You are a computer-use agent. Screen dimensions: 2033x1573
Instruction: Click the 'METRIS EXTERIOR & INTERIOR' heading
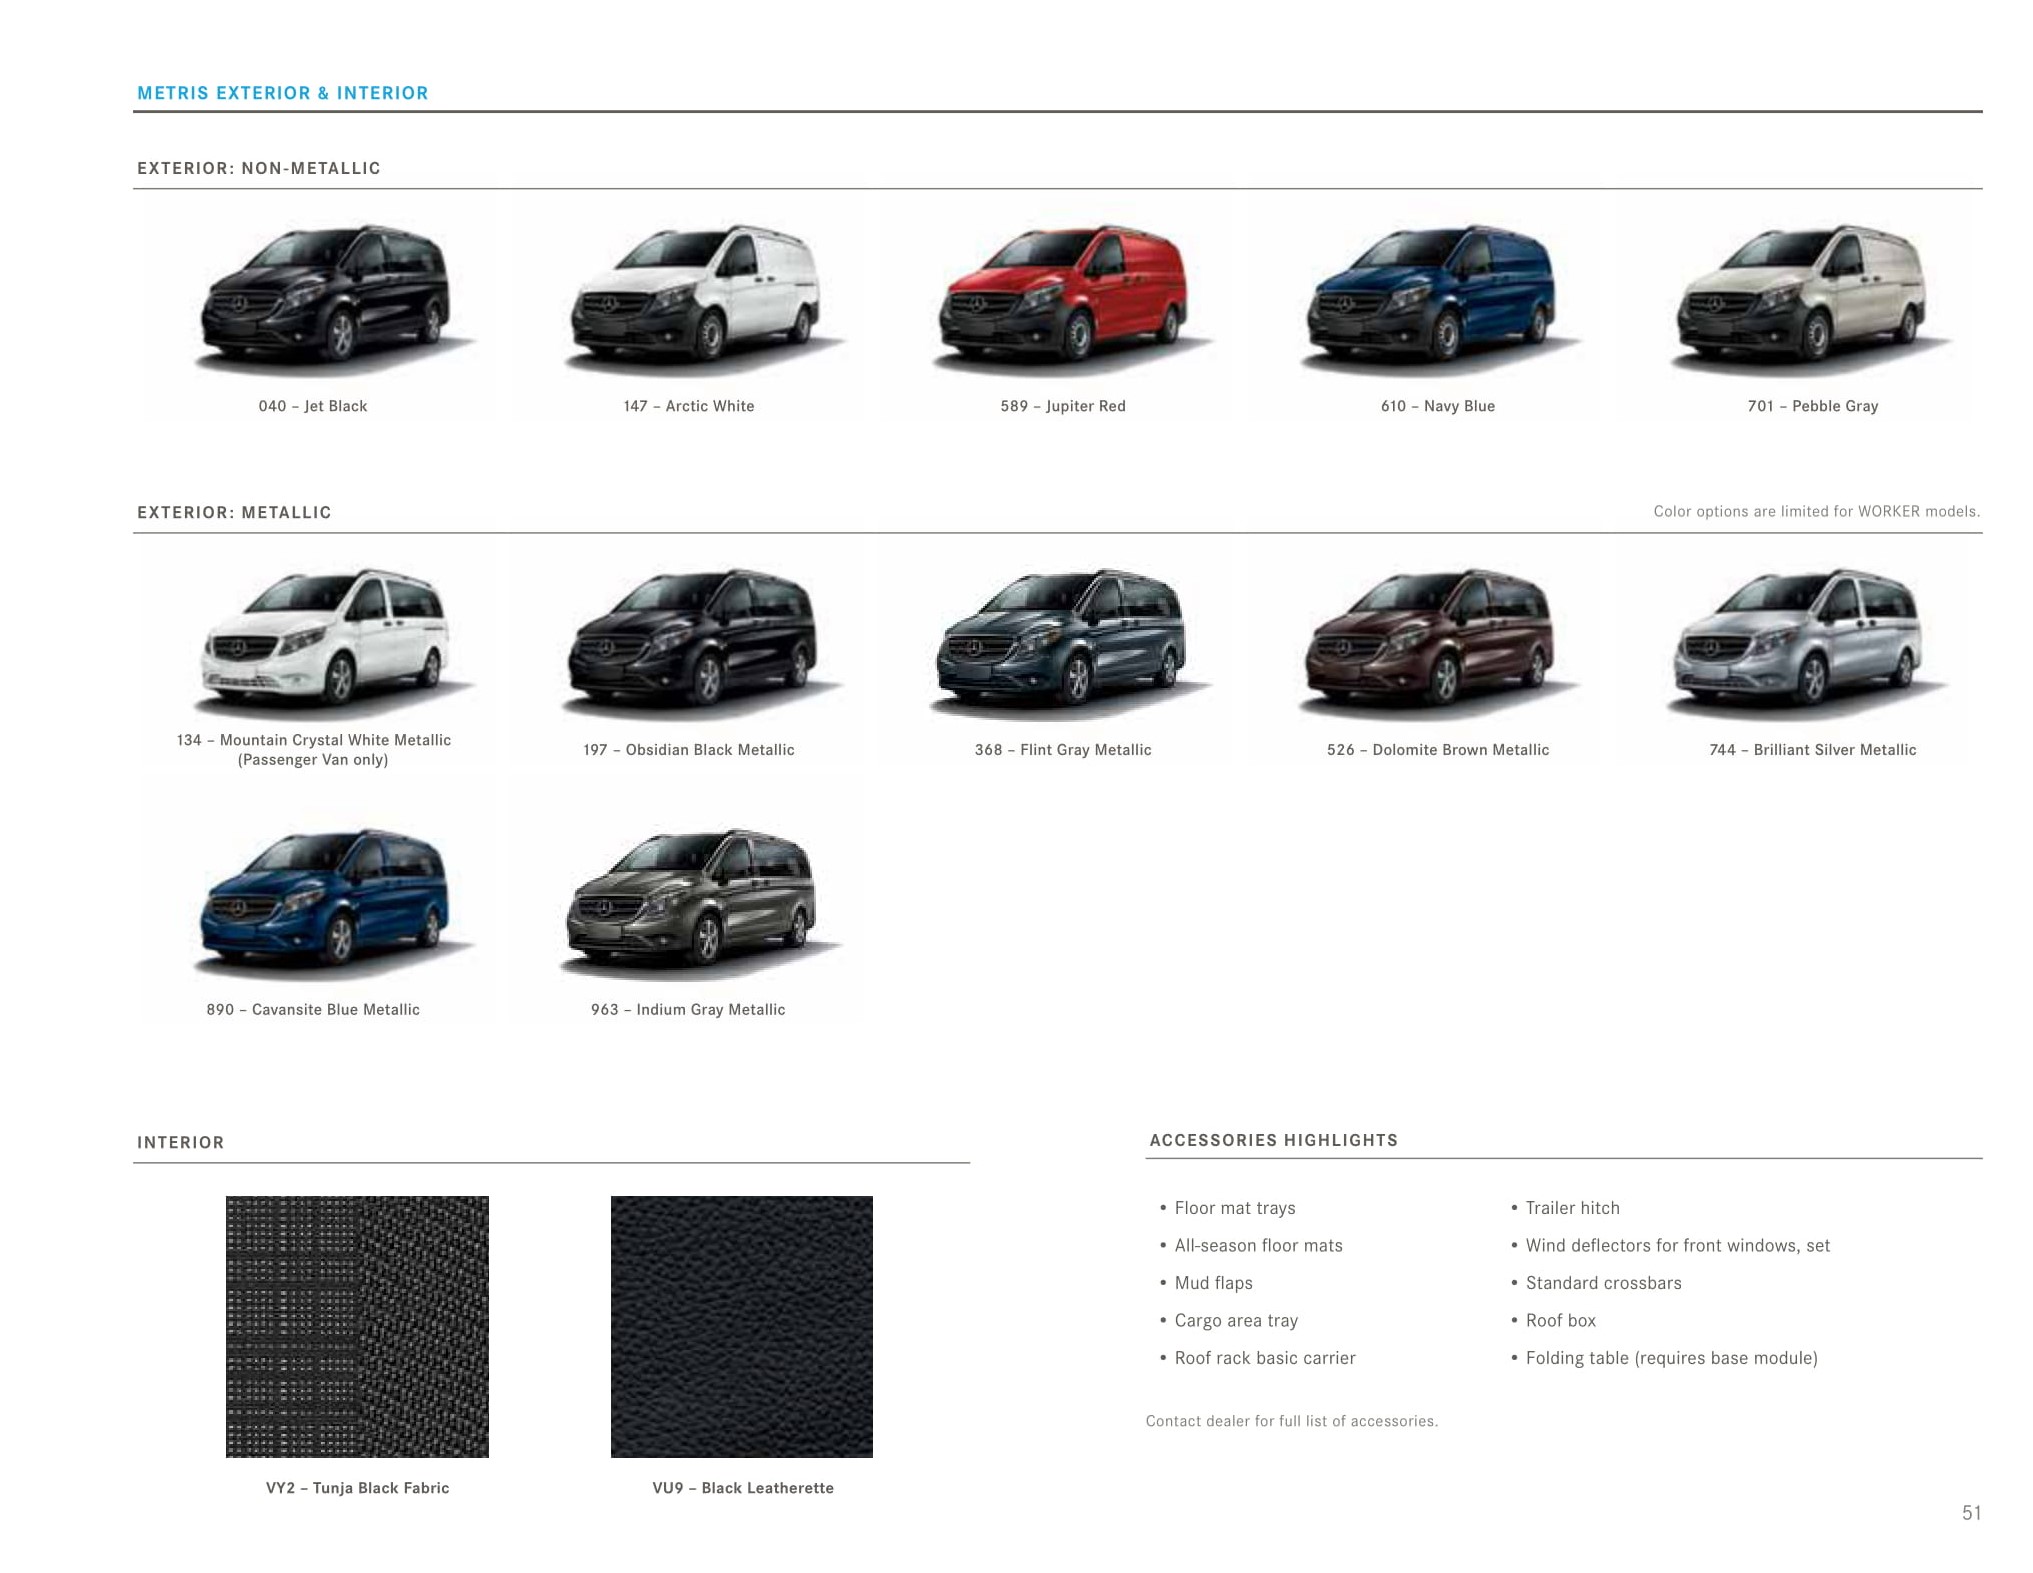pyautogui.click(x=283, y=93)
